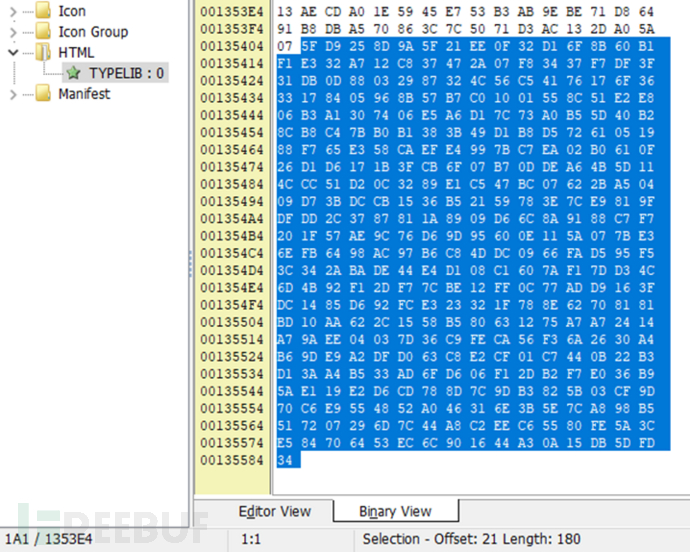Click unselected byte 07 in row 00135404

pos(285,46)
